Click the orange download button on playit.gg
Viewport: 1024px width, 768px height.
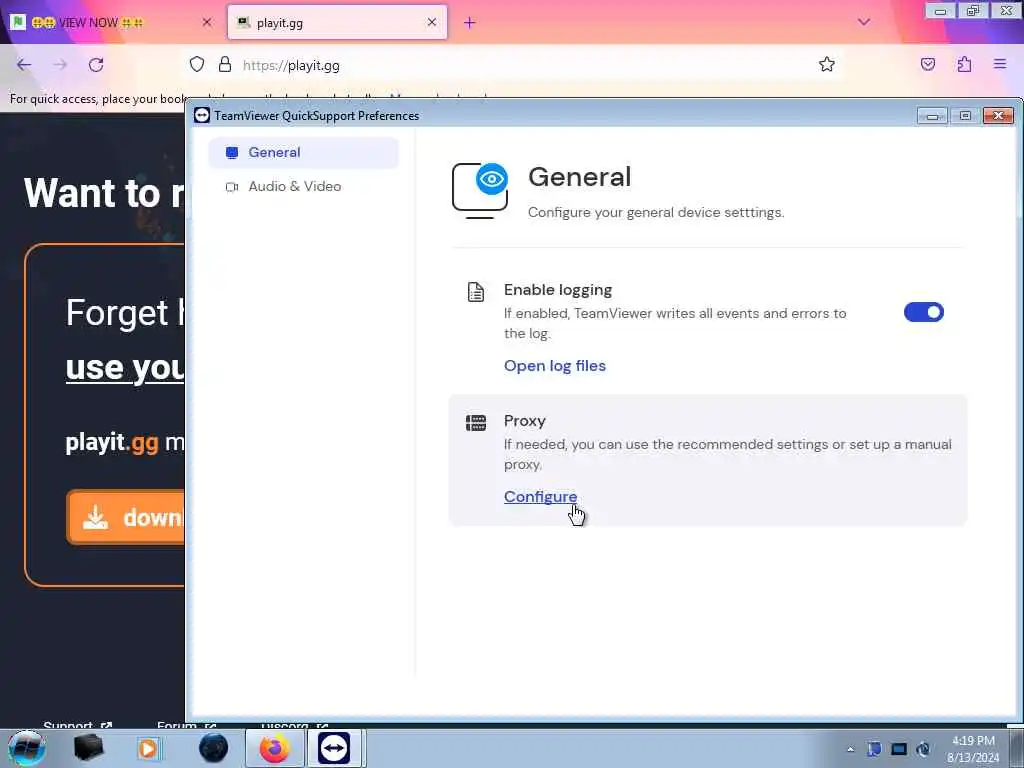[125, 517]
